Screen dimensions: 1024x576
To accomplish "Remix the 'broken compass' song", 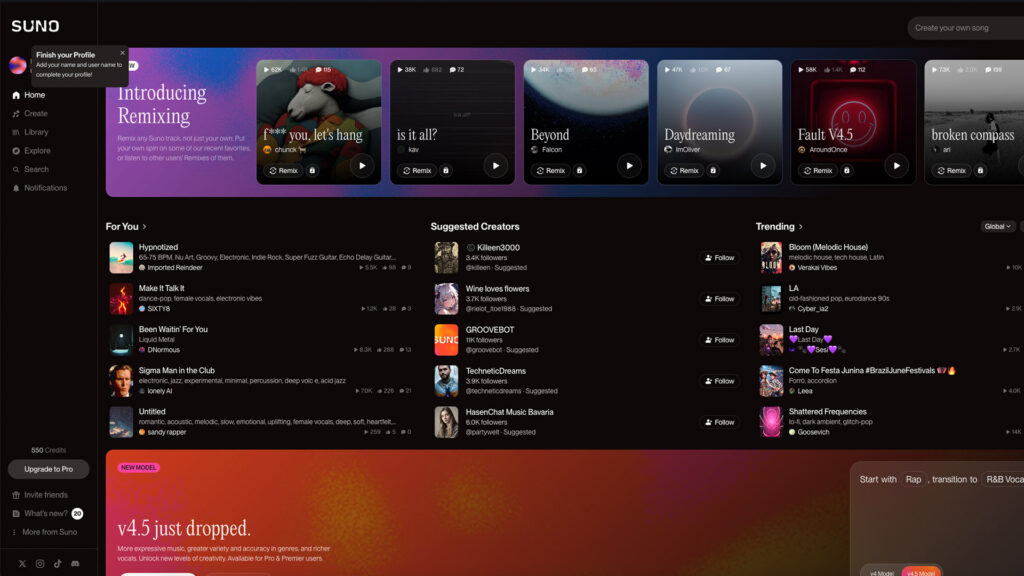I will click(951, 170).
